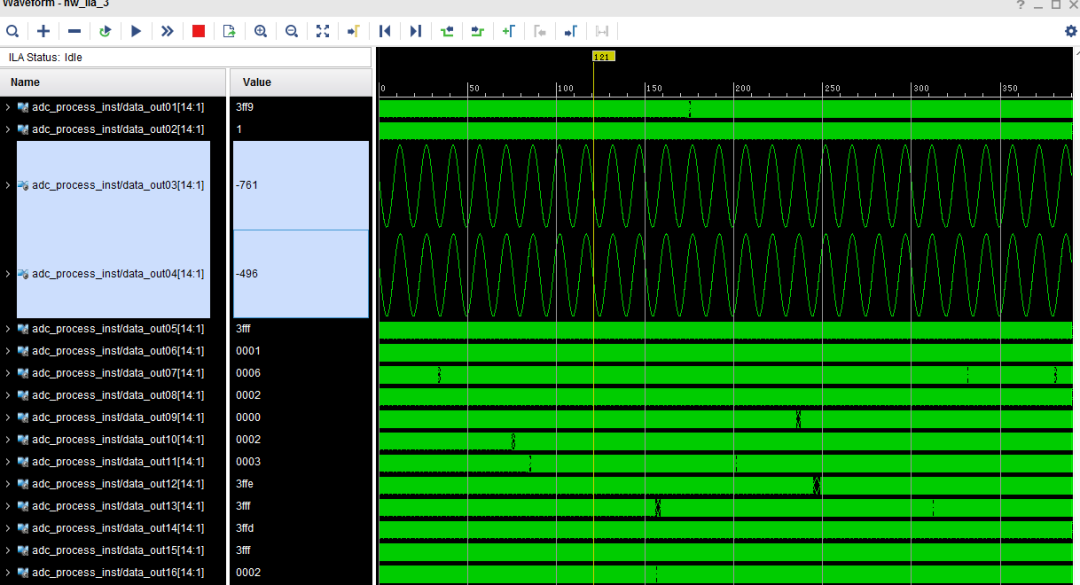The width and height of the screenshot is (1080, 585).
Task: Add a marker with the green plus icon
Action: click(508, 31)
